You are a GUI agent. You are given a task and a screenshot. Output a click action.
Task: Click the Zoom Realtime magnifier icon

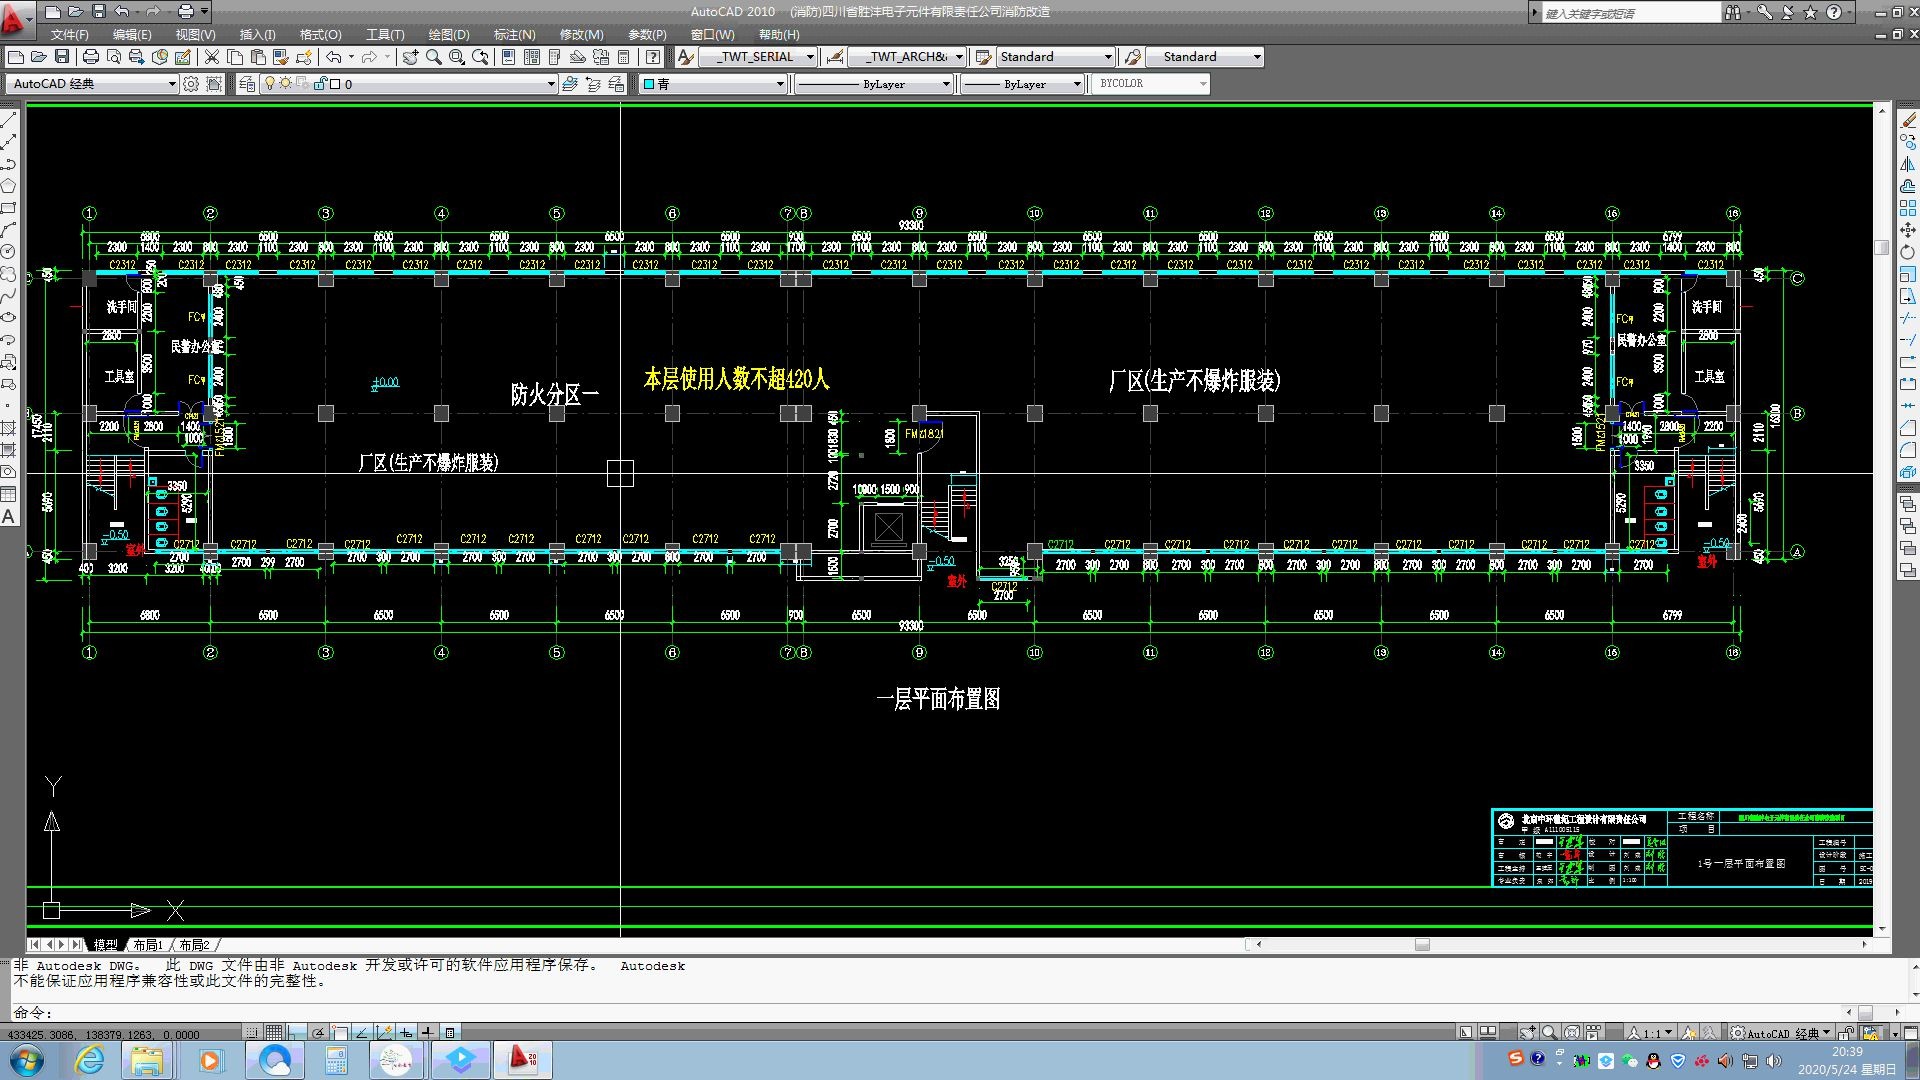(434, 57)
